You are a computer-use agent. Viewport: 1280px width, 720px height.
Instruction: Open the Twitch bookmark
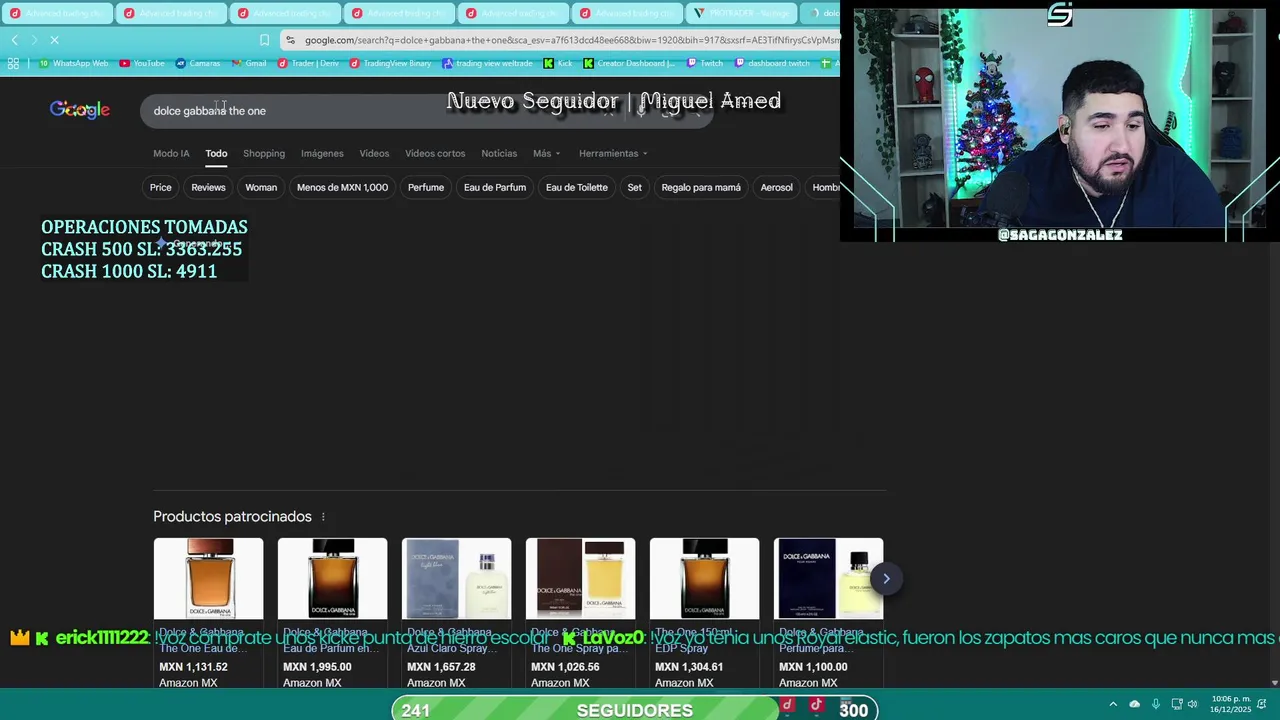pos(704,63)
